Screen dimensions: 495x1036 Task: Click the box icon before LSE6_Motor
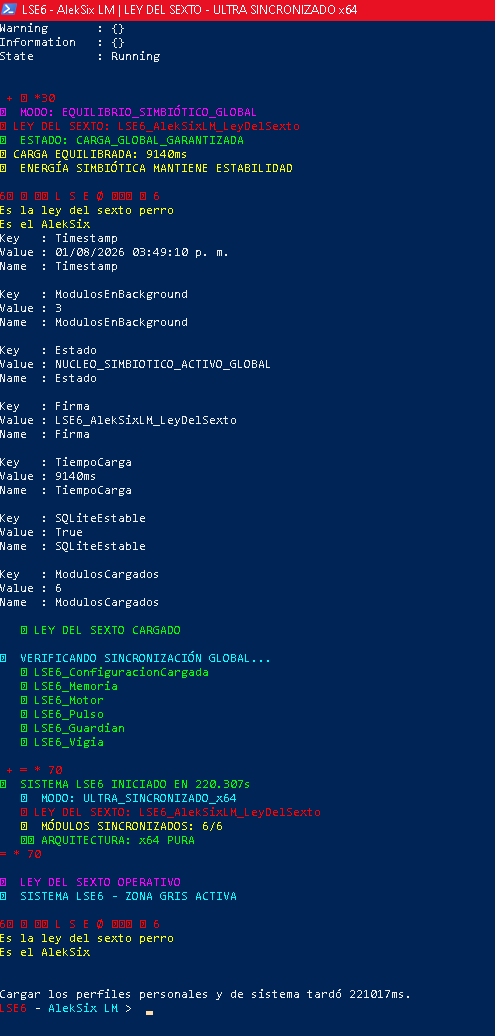pos(24,700)
